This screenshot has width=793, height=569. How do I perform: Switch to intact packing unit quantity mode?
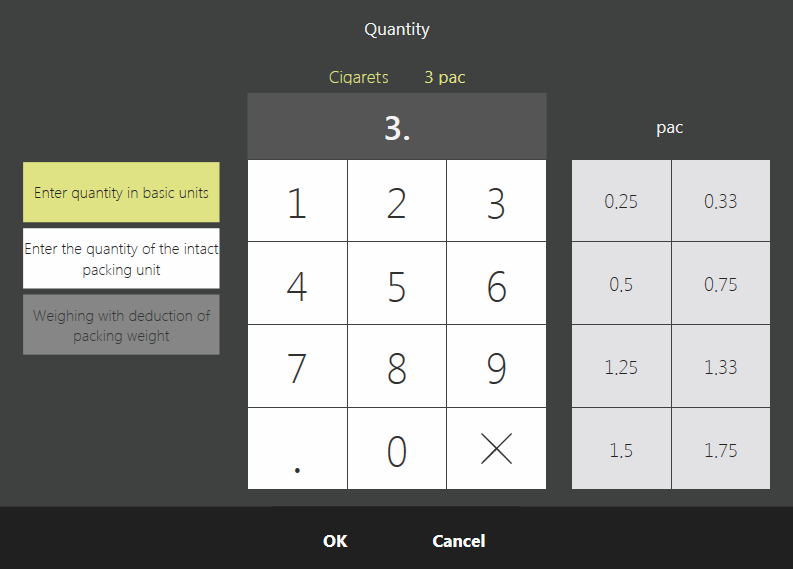(x=121, y=259)
